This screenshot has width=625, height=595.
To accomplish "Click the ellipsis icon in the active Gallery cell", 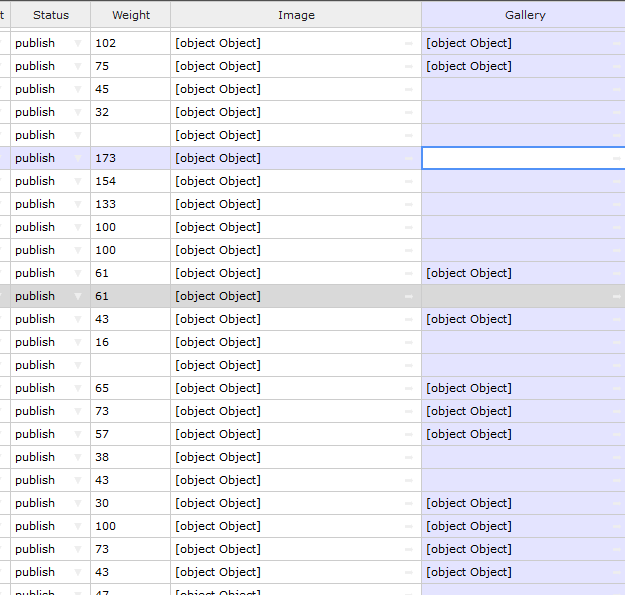I will (616, 158).
